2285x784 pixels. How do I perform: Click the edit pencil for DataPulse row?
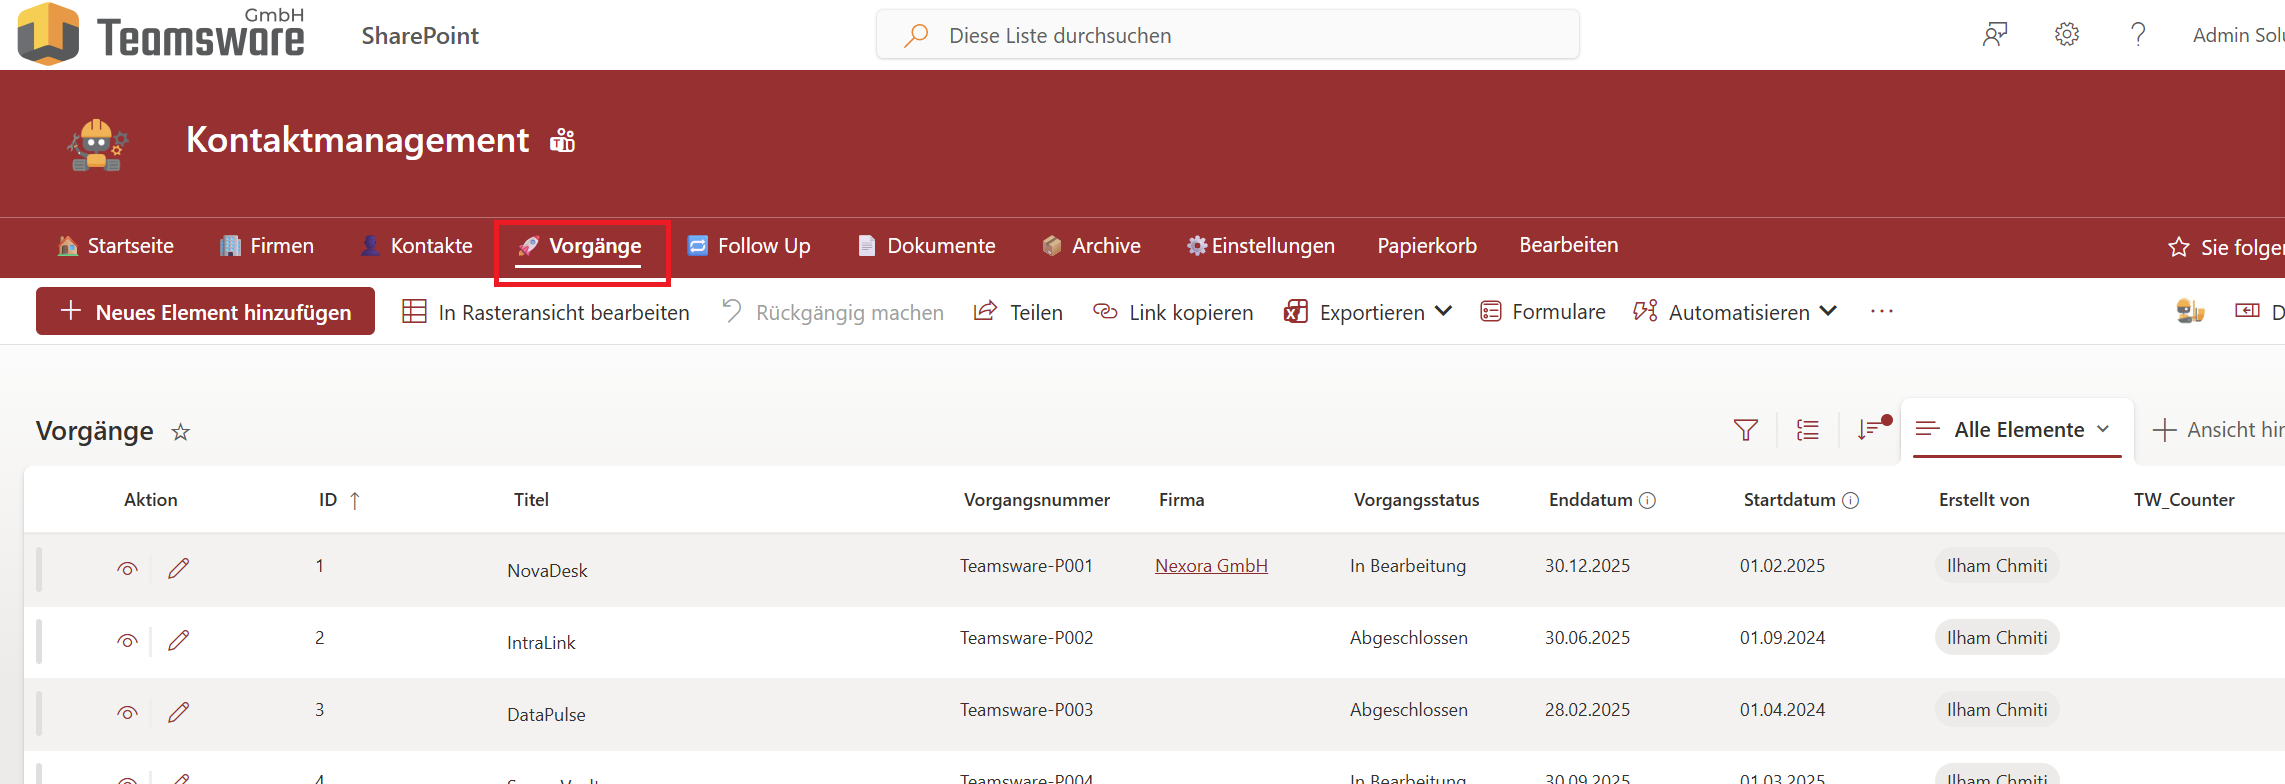coord(179,712)
